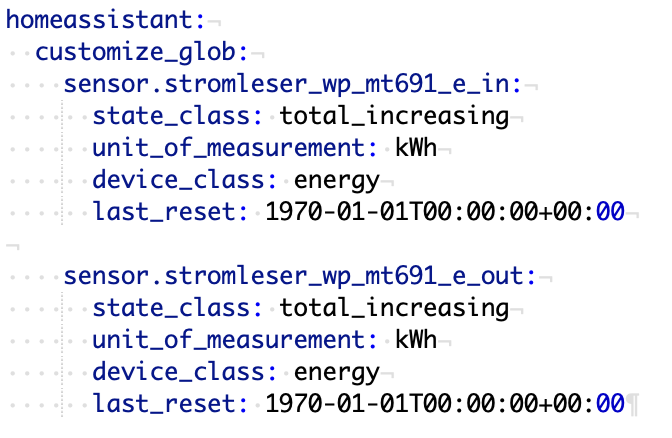Click device_class key under the e_in sensor
Screen dimensions: 672x438
(185, 179)
